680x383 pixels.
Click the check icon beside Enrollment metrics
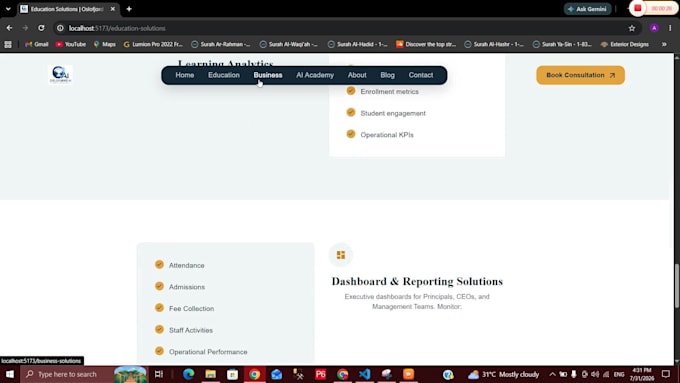[x=351, y=91]
